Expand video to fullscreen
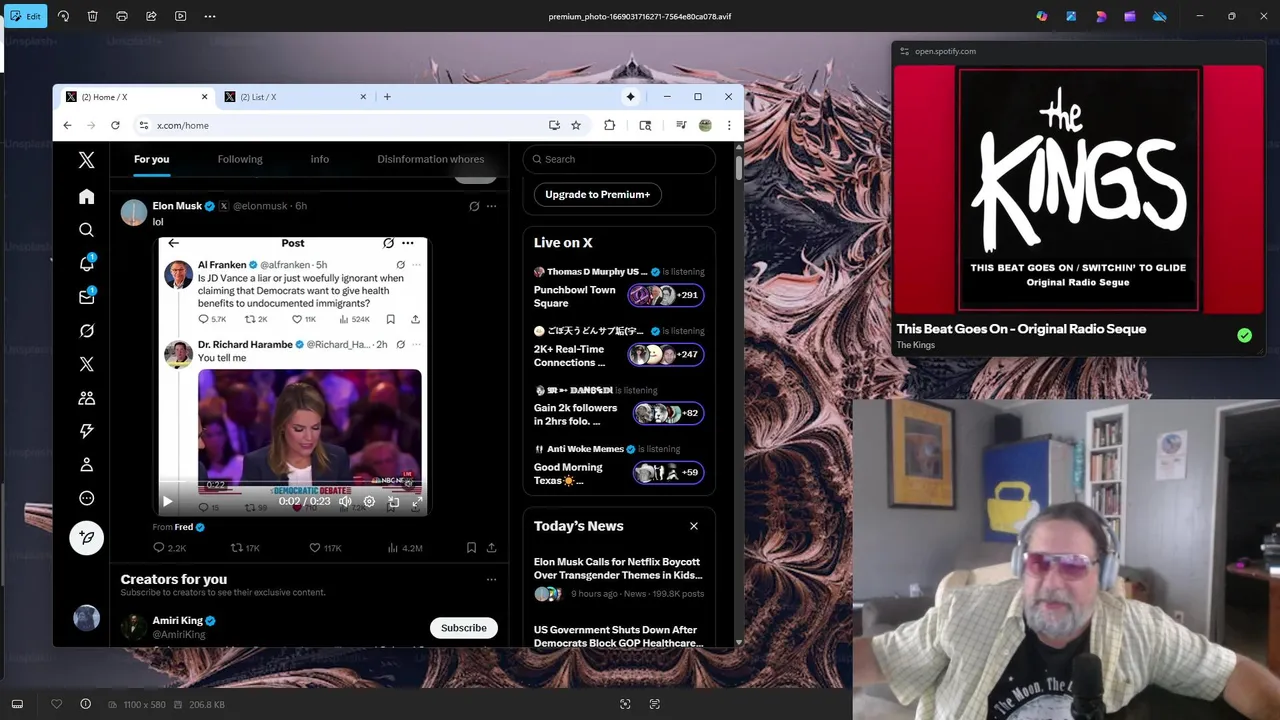Image resolution: width=1280 pixels, height=720 pixels. point(417,502)
